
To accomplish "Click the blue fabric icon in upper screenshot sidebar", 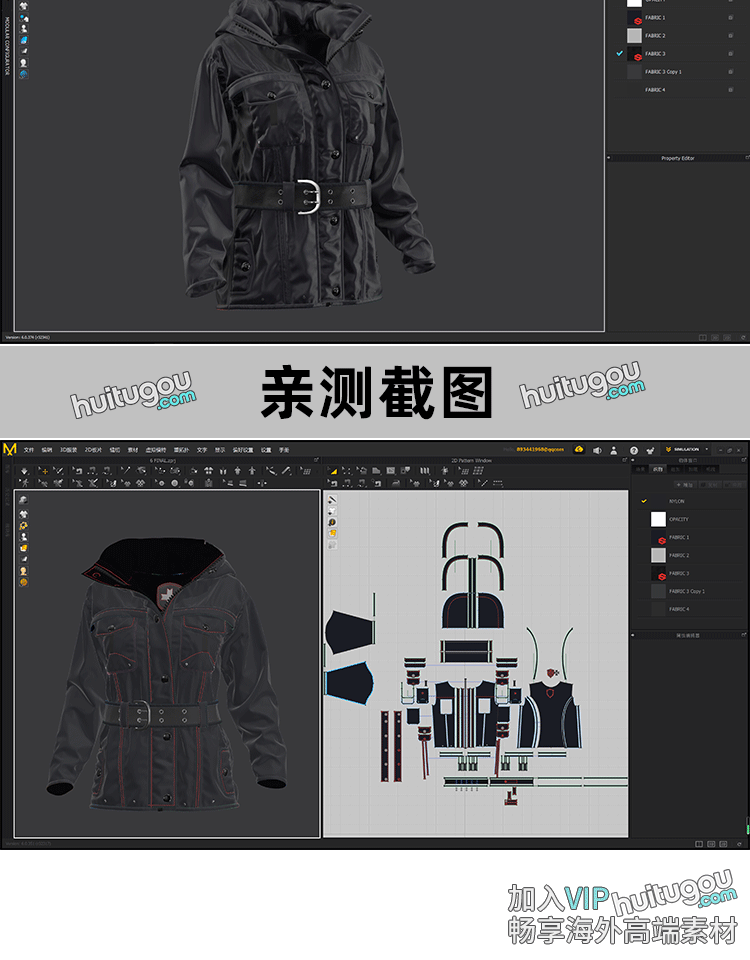I will 23,40.
